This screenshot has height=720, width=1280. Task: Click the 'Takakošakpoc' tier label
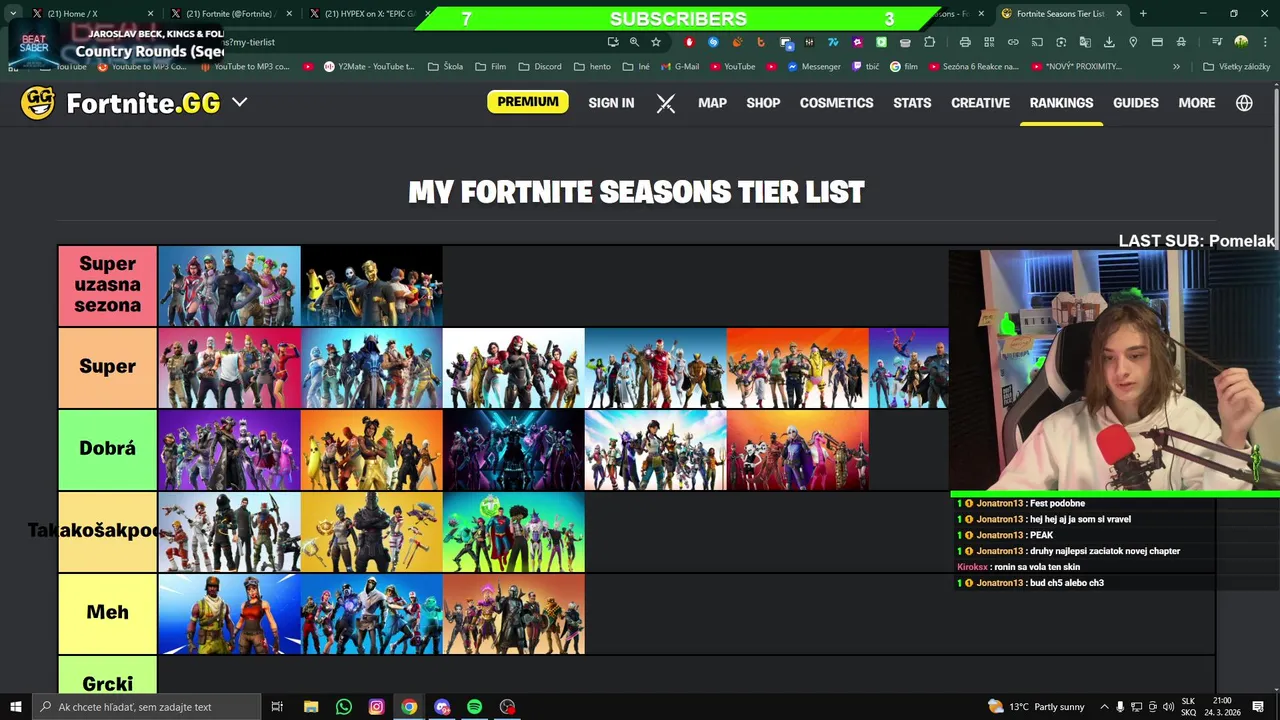tap(107, 531)
